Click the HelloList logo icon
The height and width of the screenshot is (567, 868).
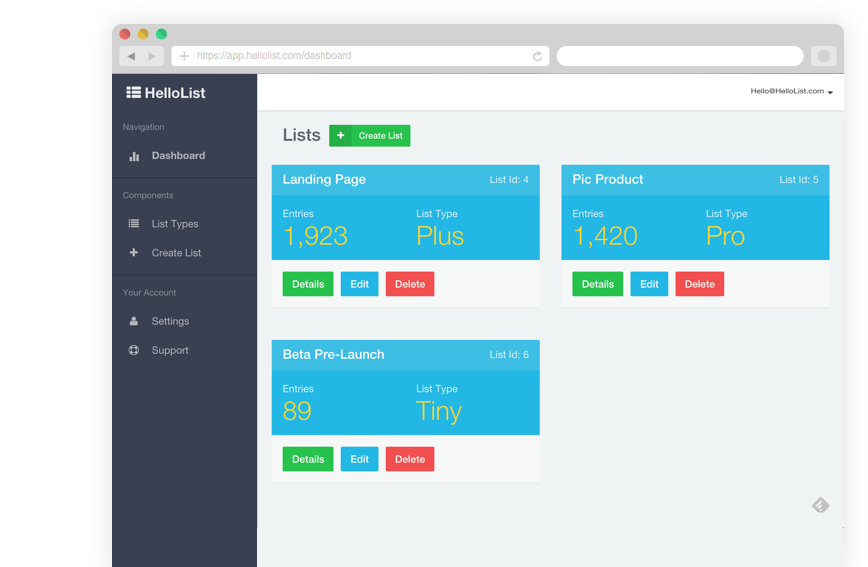(133, 92)
